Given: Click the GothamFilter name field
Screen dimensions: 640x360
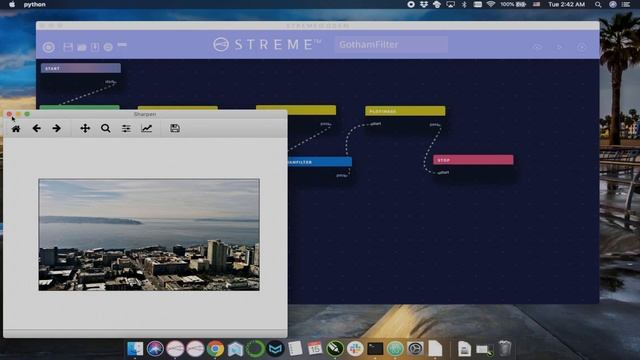Looking at the screenshot, I should point(391,44).
